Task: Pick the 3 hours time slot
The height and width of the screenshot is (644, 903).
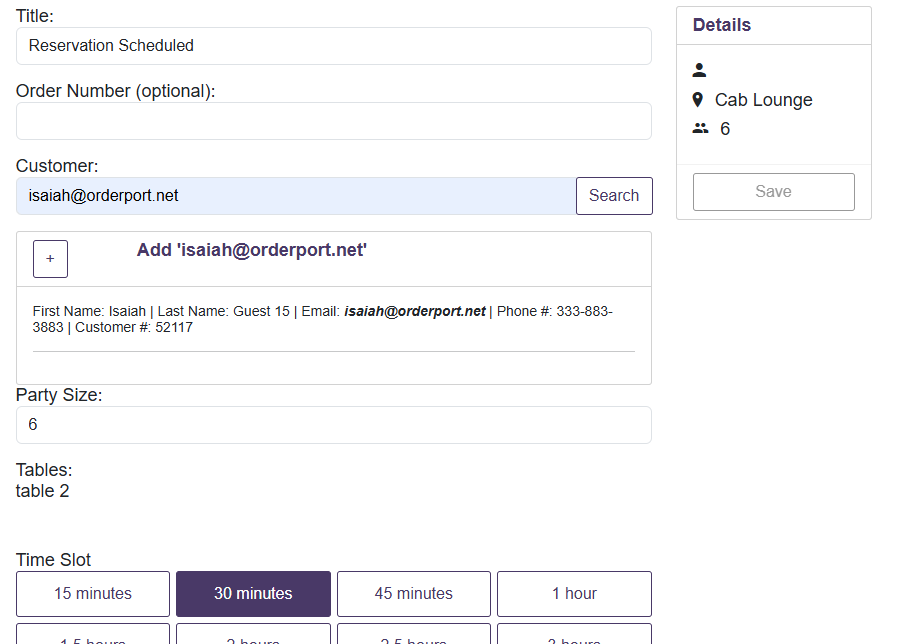Action: [x=574, y=637]
